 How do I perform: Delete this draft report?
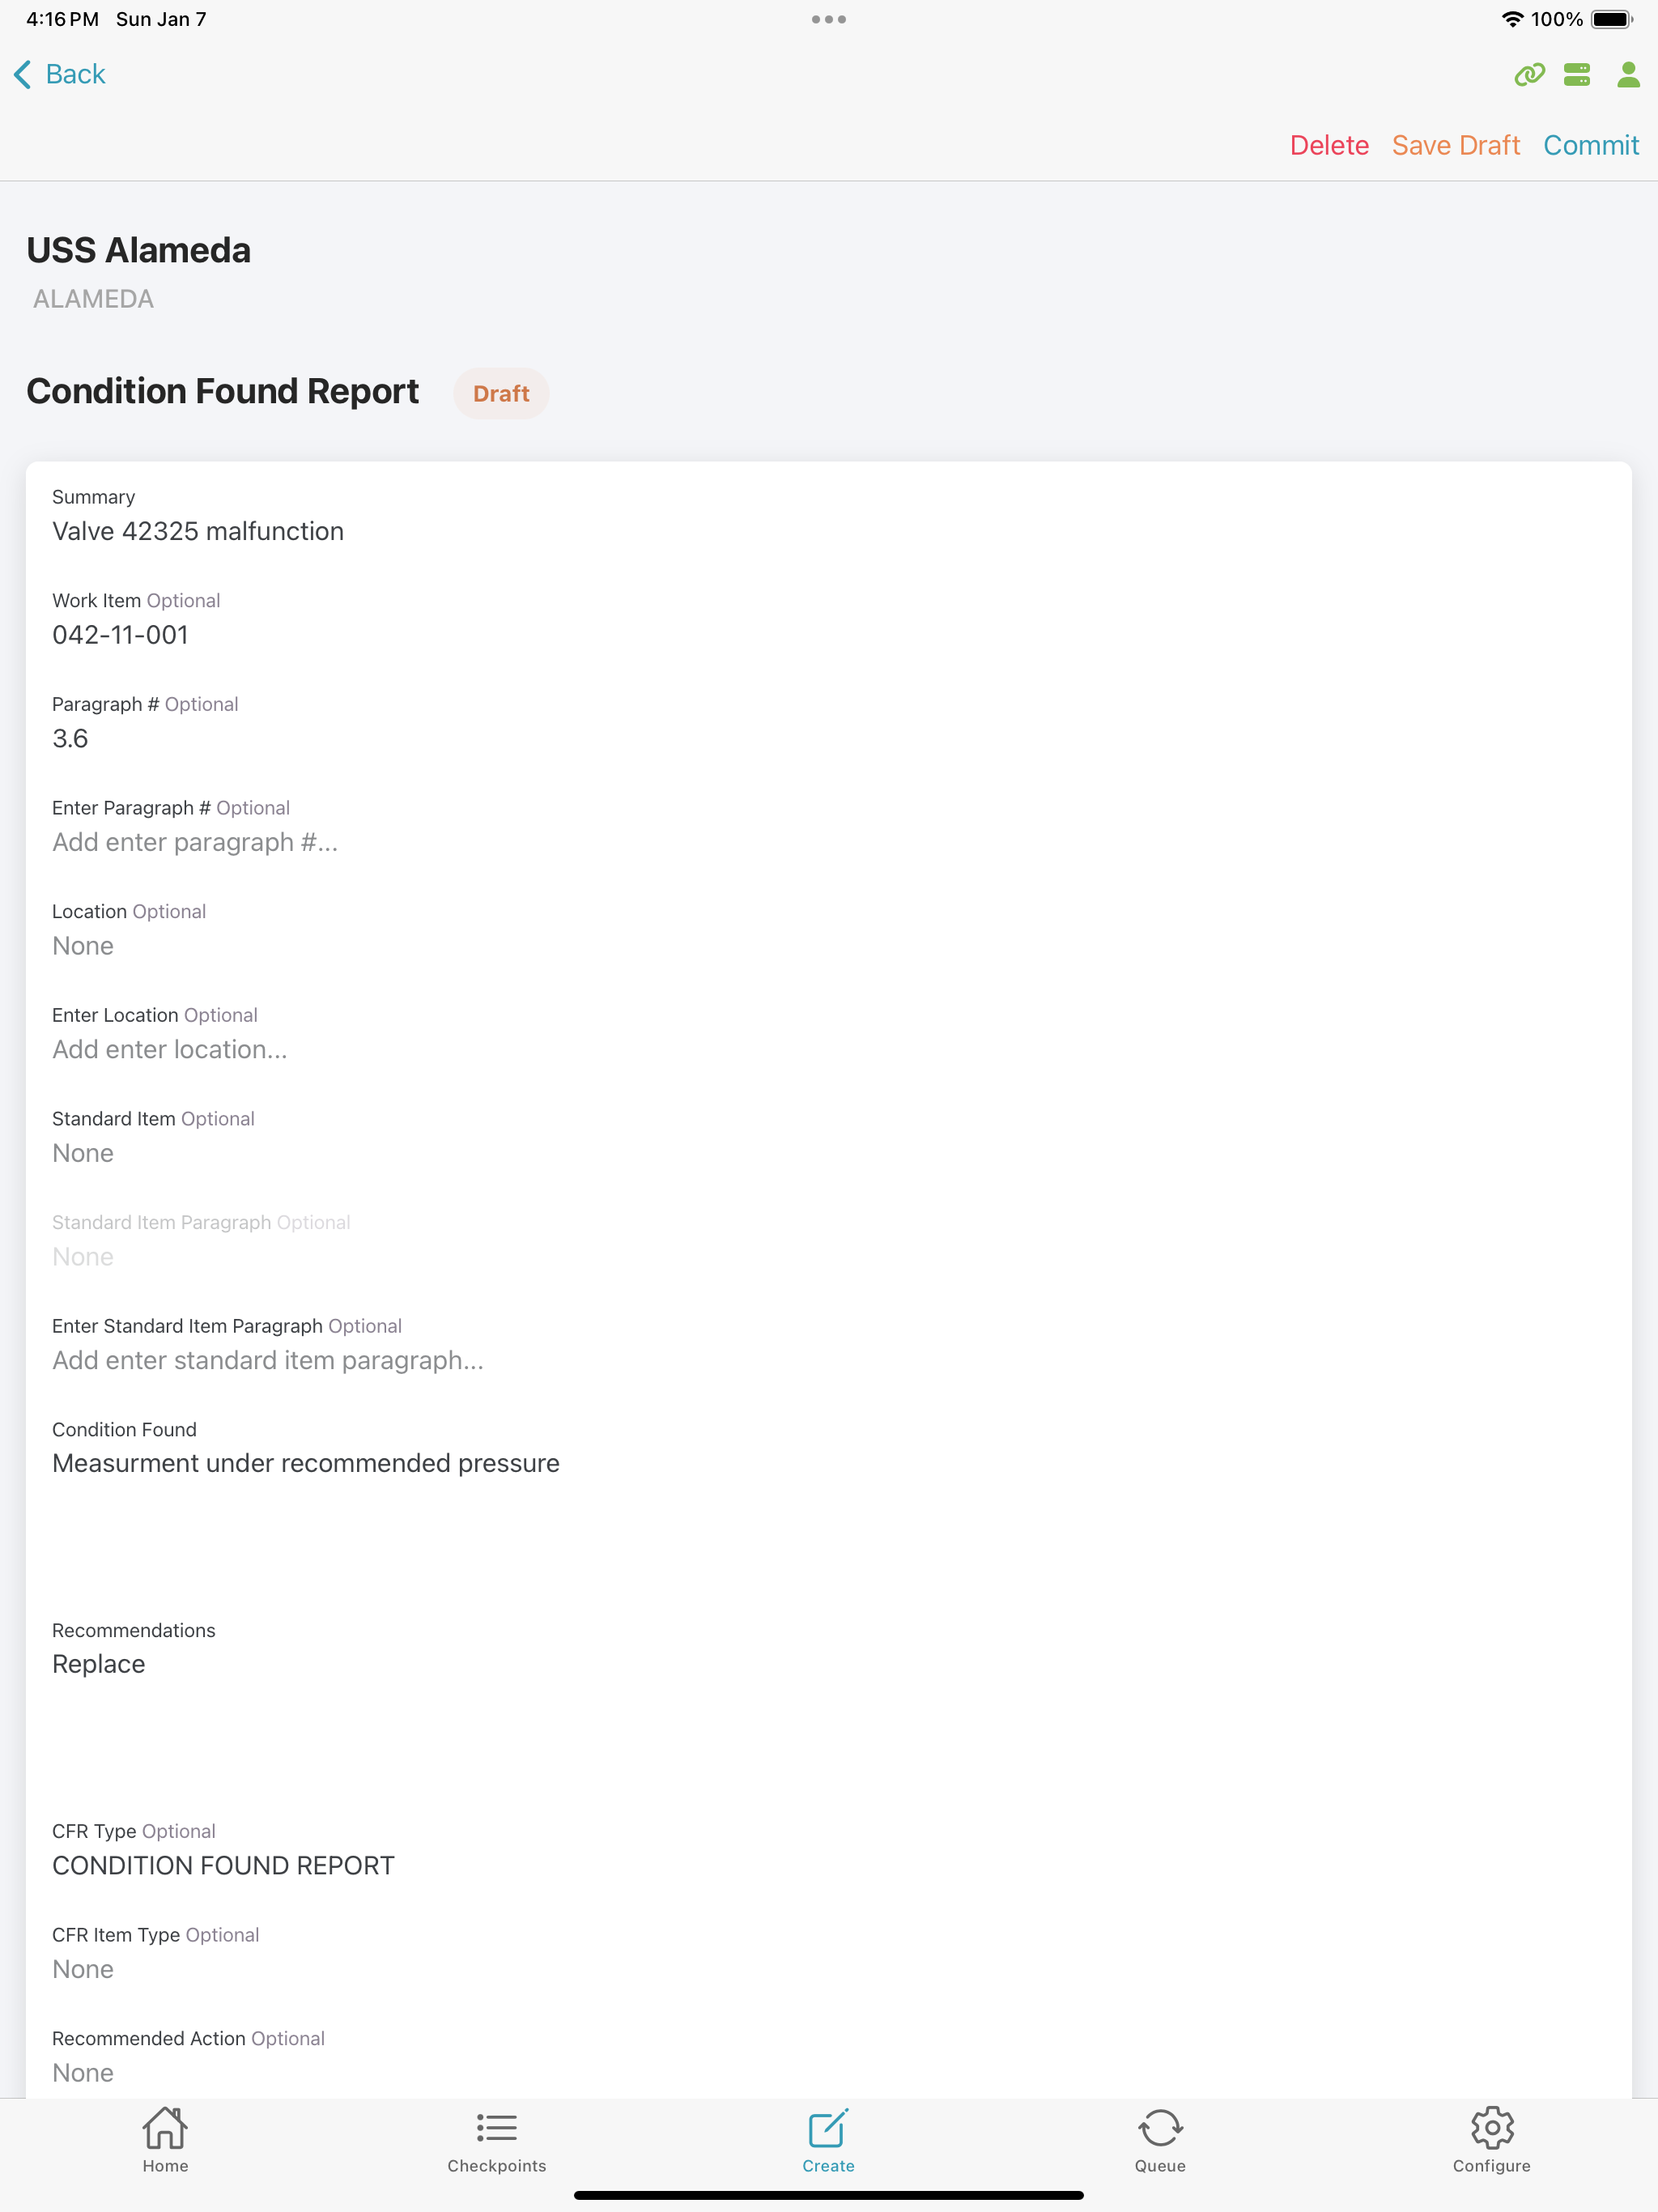1329,146
